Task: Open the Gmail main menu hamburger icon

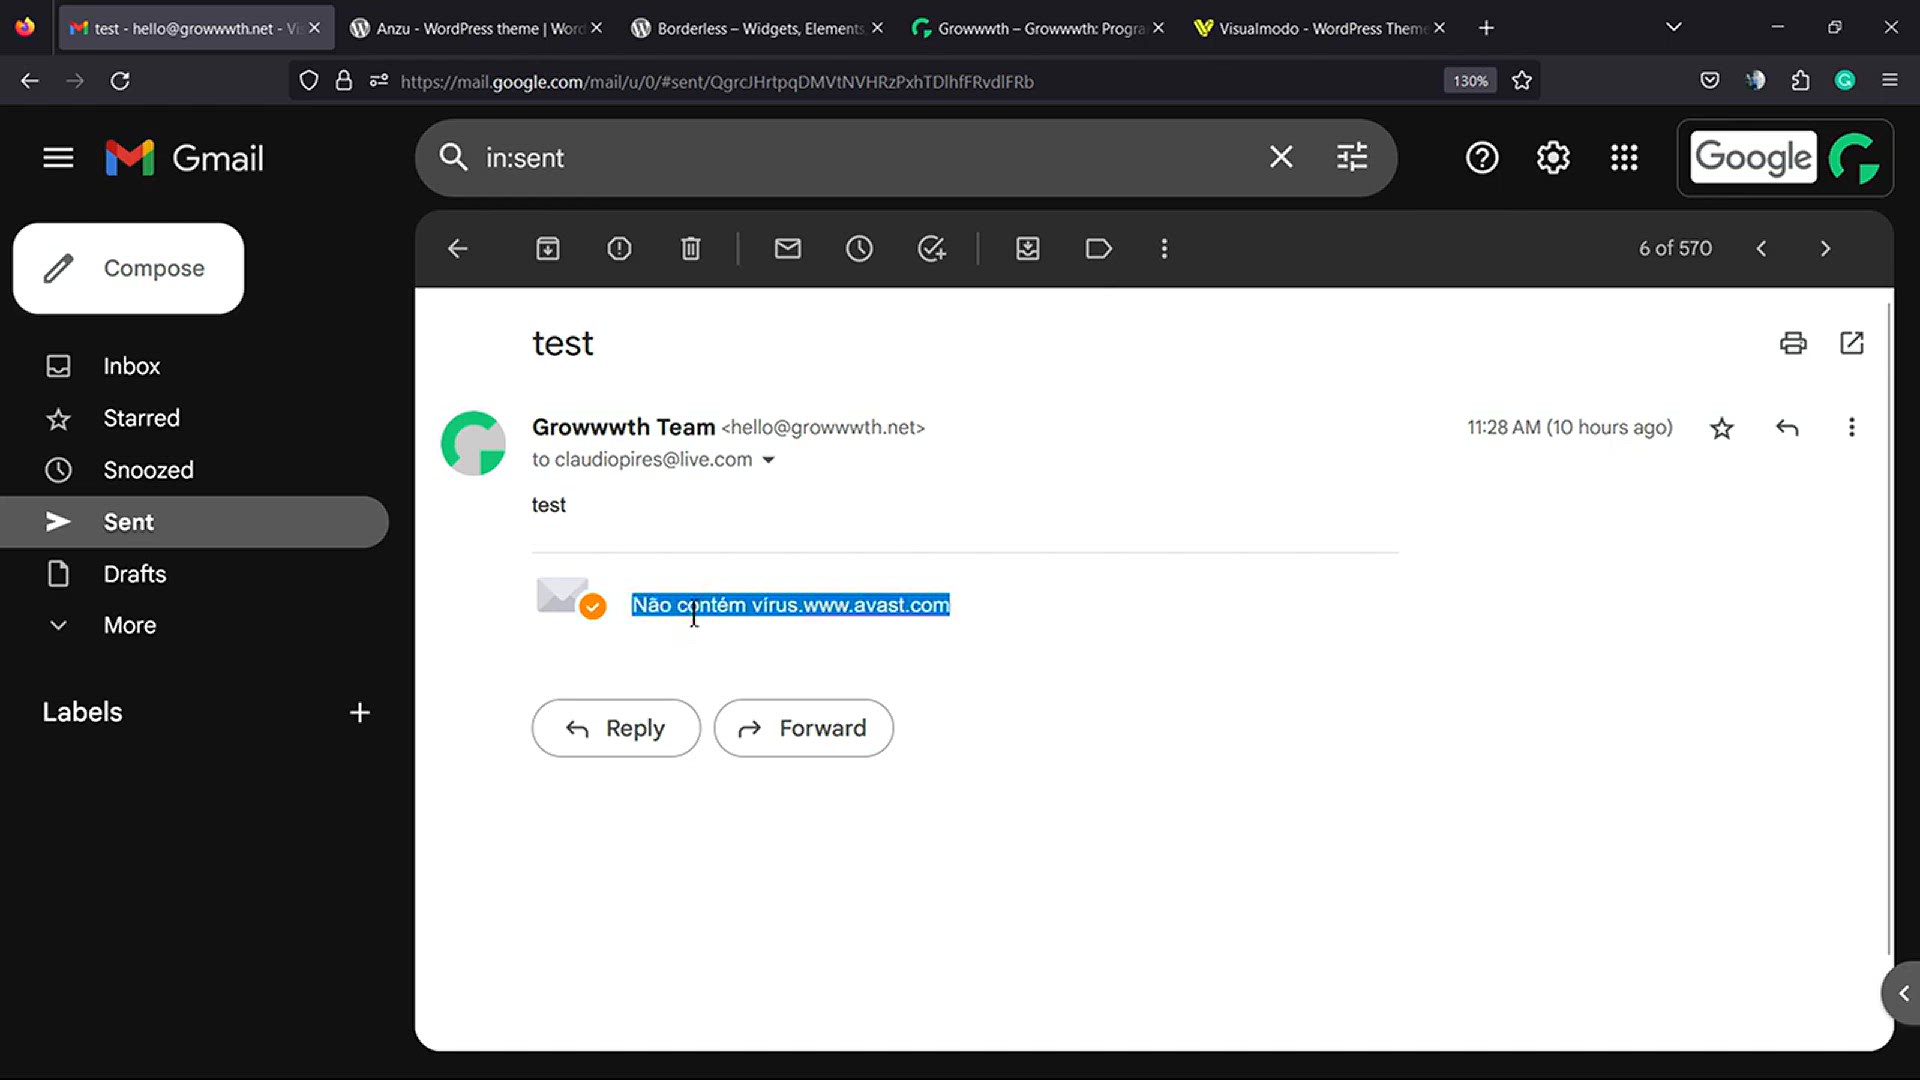Action: [x=58, y=158]
